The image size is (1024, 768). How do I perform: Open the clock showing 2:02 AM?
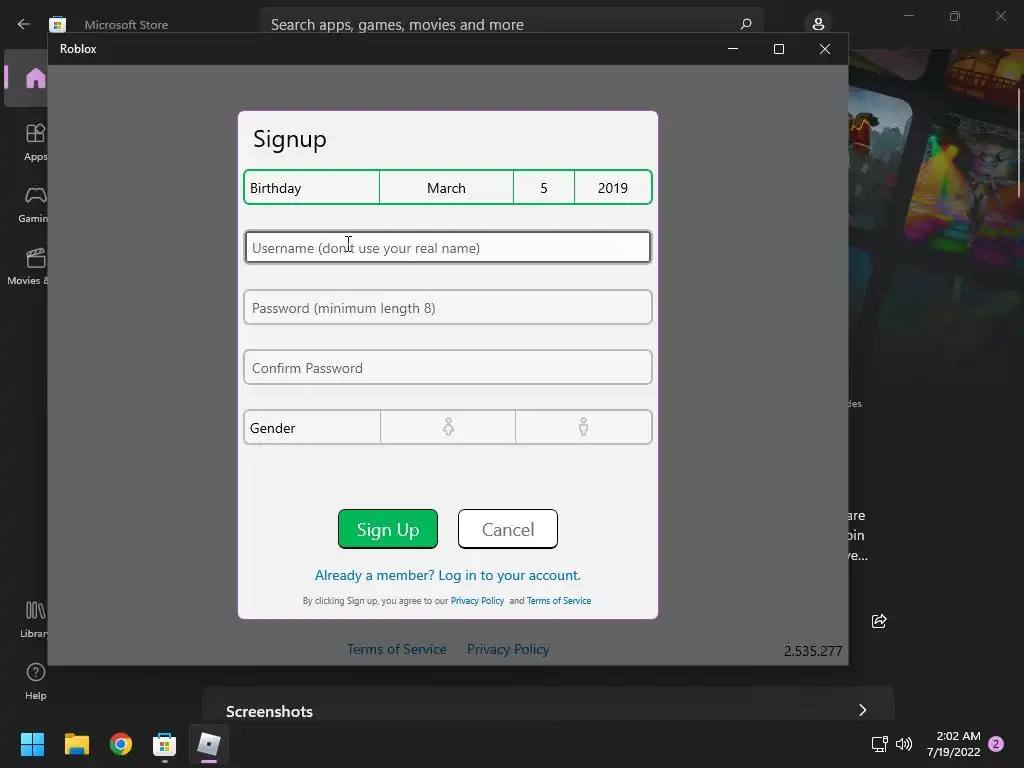(x=954, y=744)
